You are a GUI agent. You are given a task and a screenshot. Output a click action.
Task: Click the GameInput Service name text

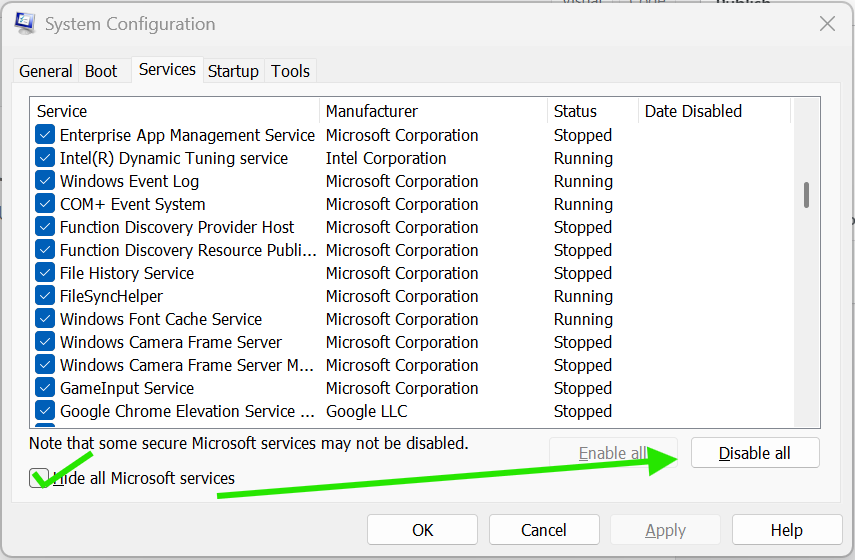coord(127,388)
